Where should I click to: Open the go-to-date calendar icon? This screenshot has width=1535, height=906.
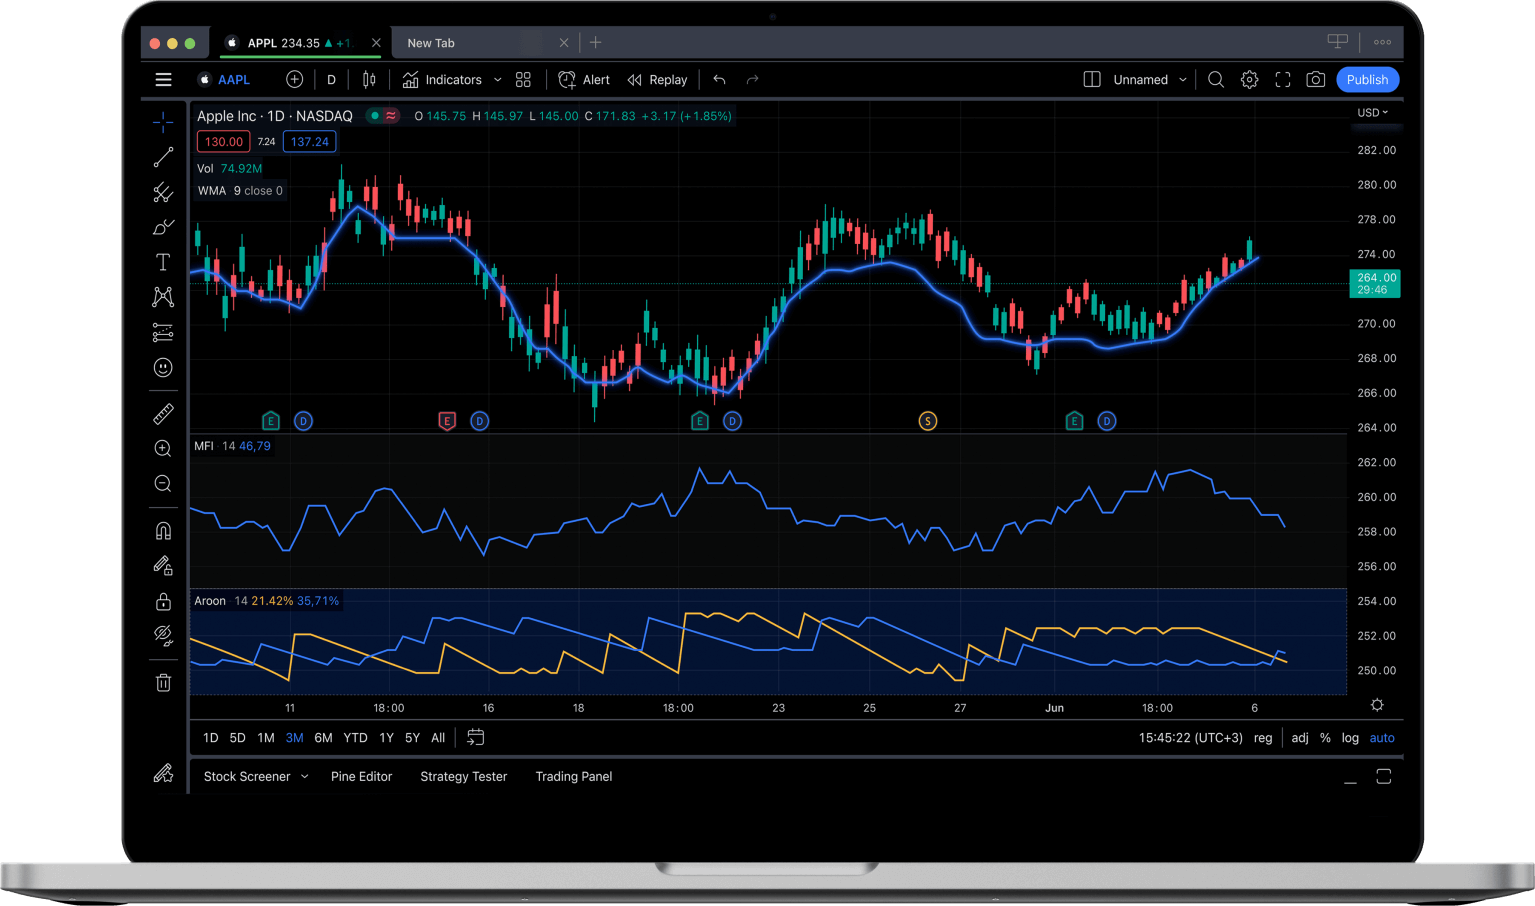pos(476,737)
